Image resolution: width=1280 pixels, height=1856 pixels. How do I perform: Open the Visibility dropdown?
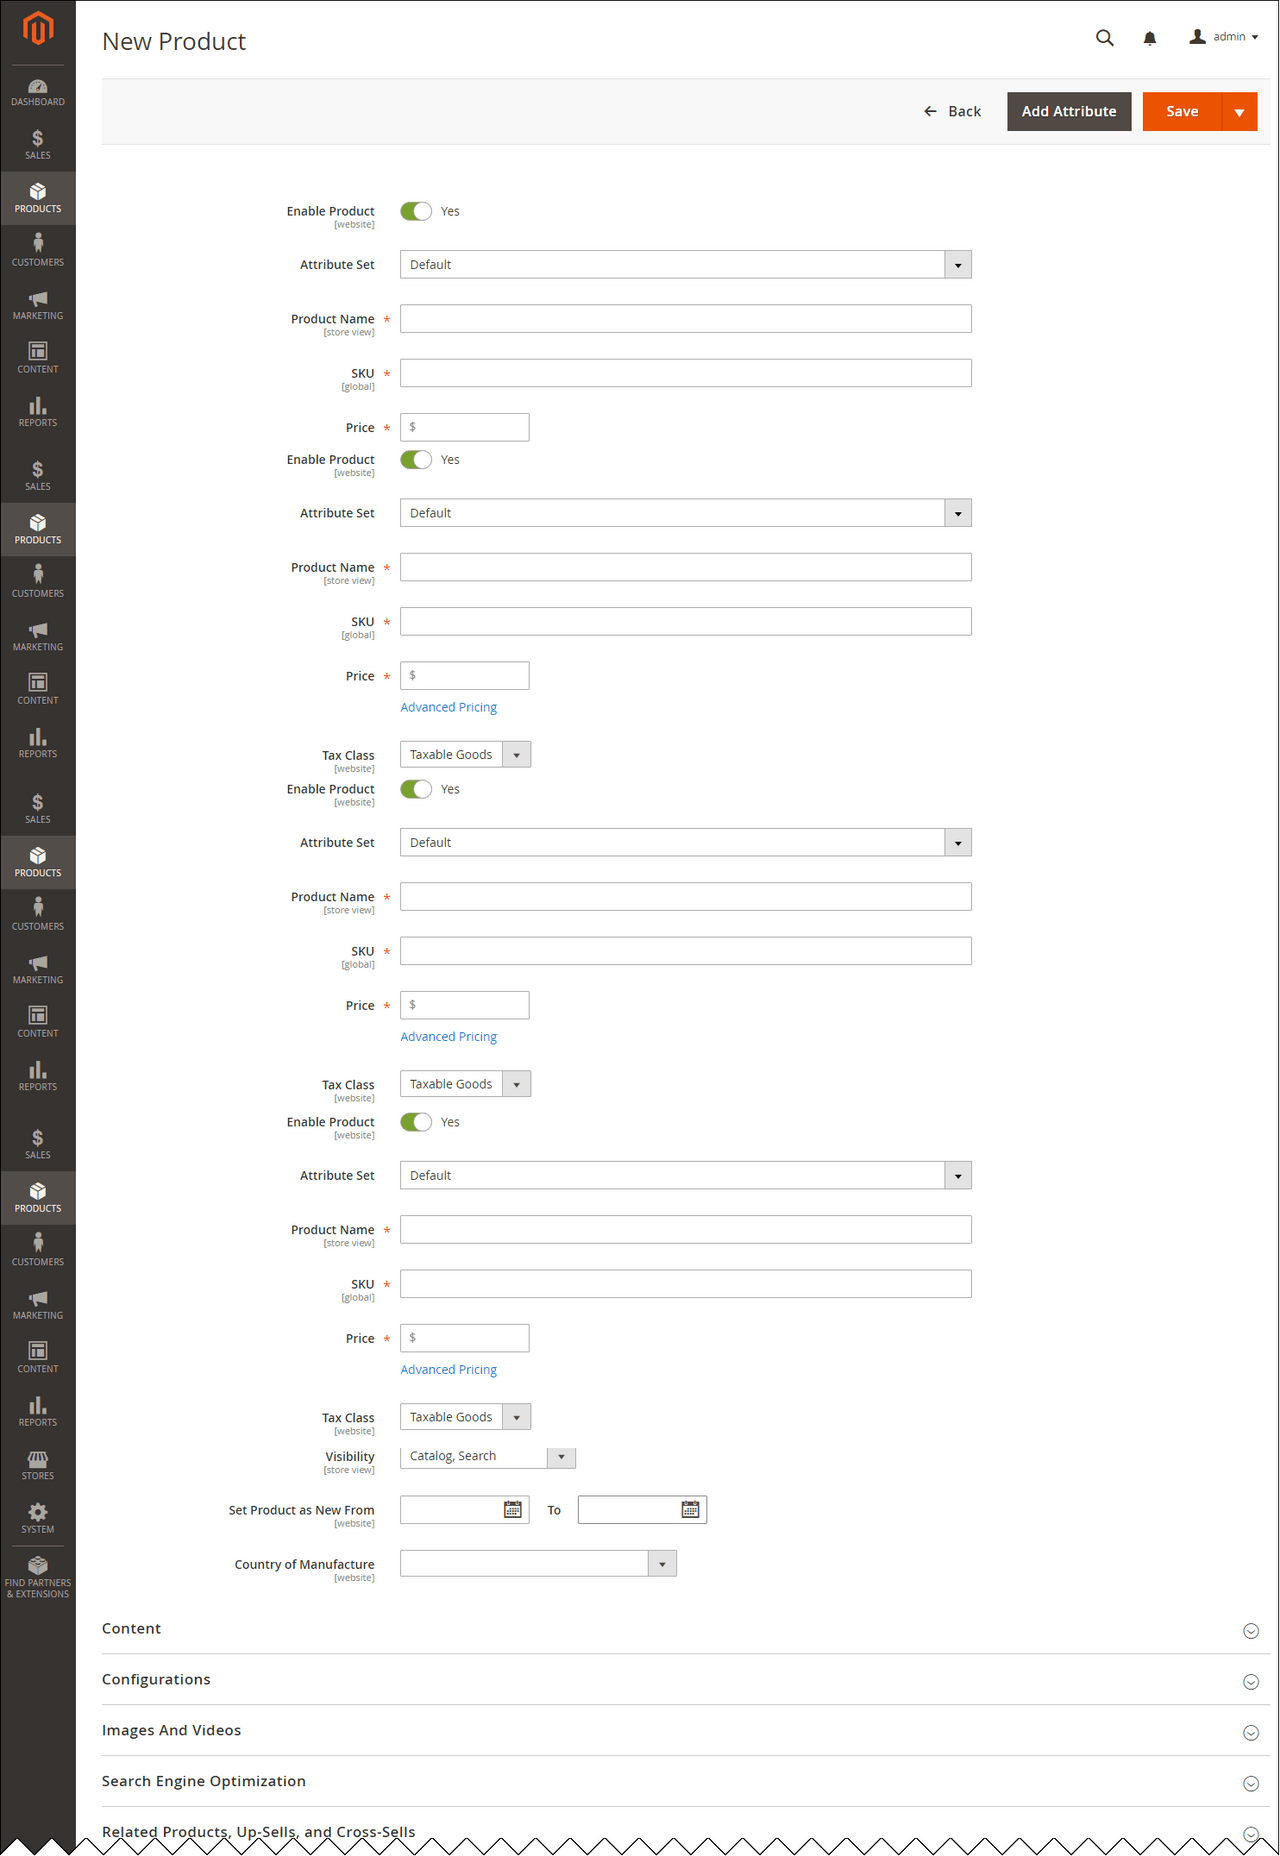(x=488, y=1456)
